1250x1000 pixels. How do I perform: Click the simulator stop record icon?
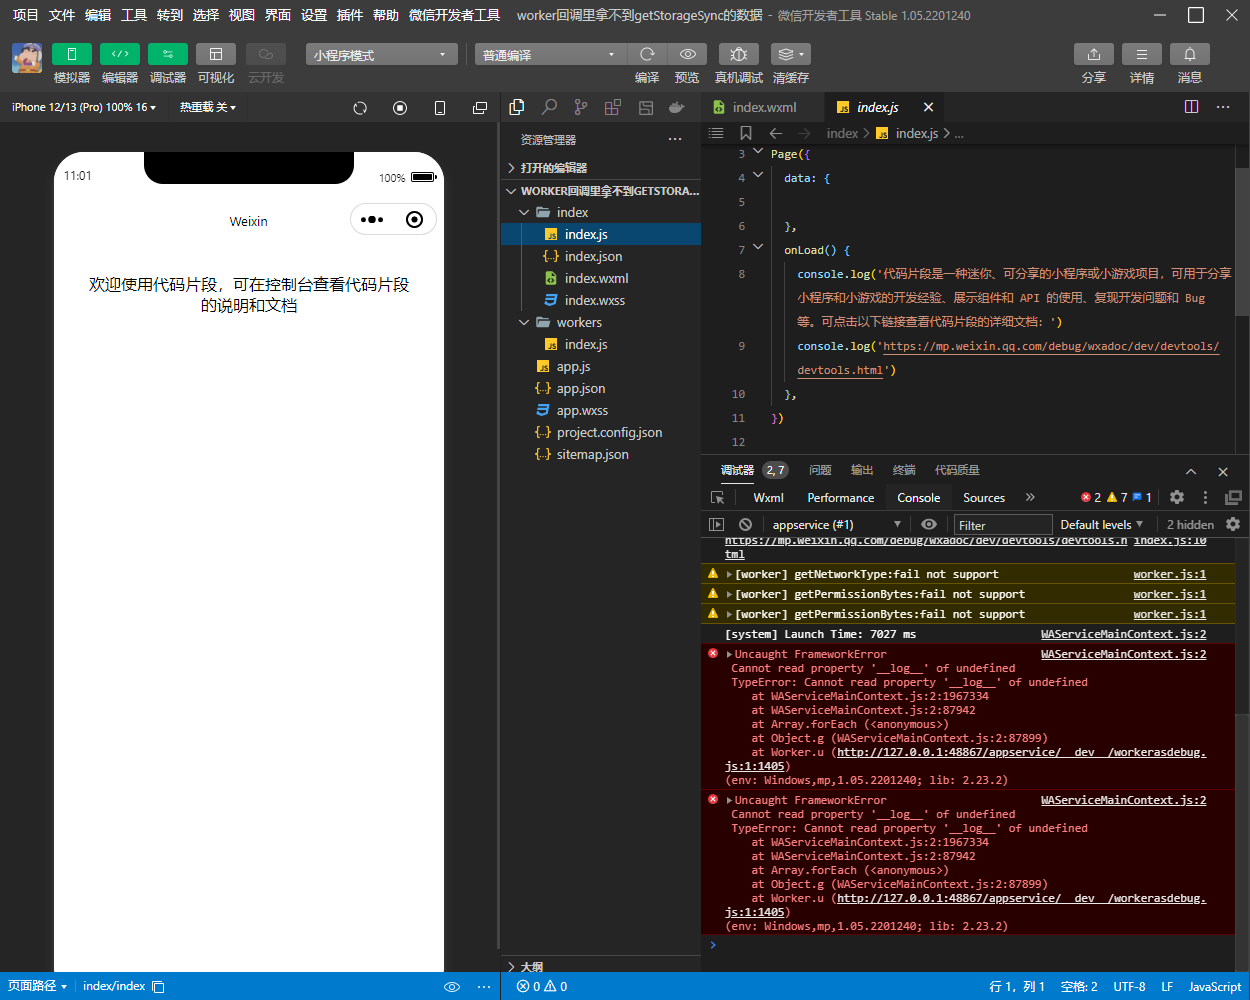(x=400, y=108)
